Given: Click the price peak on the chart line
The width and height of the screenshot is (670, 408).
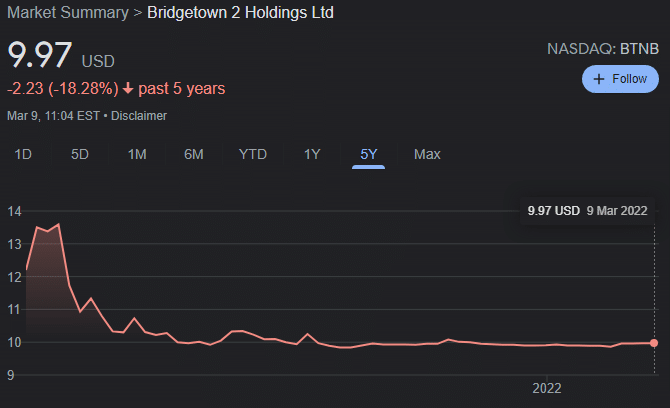Looking at the screenshot, I should point(59,224).
